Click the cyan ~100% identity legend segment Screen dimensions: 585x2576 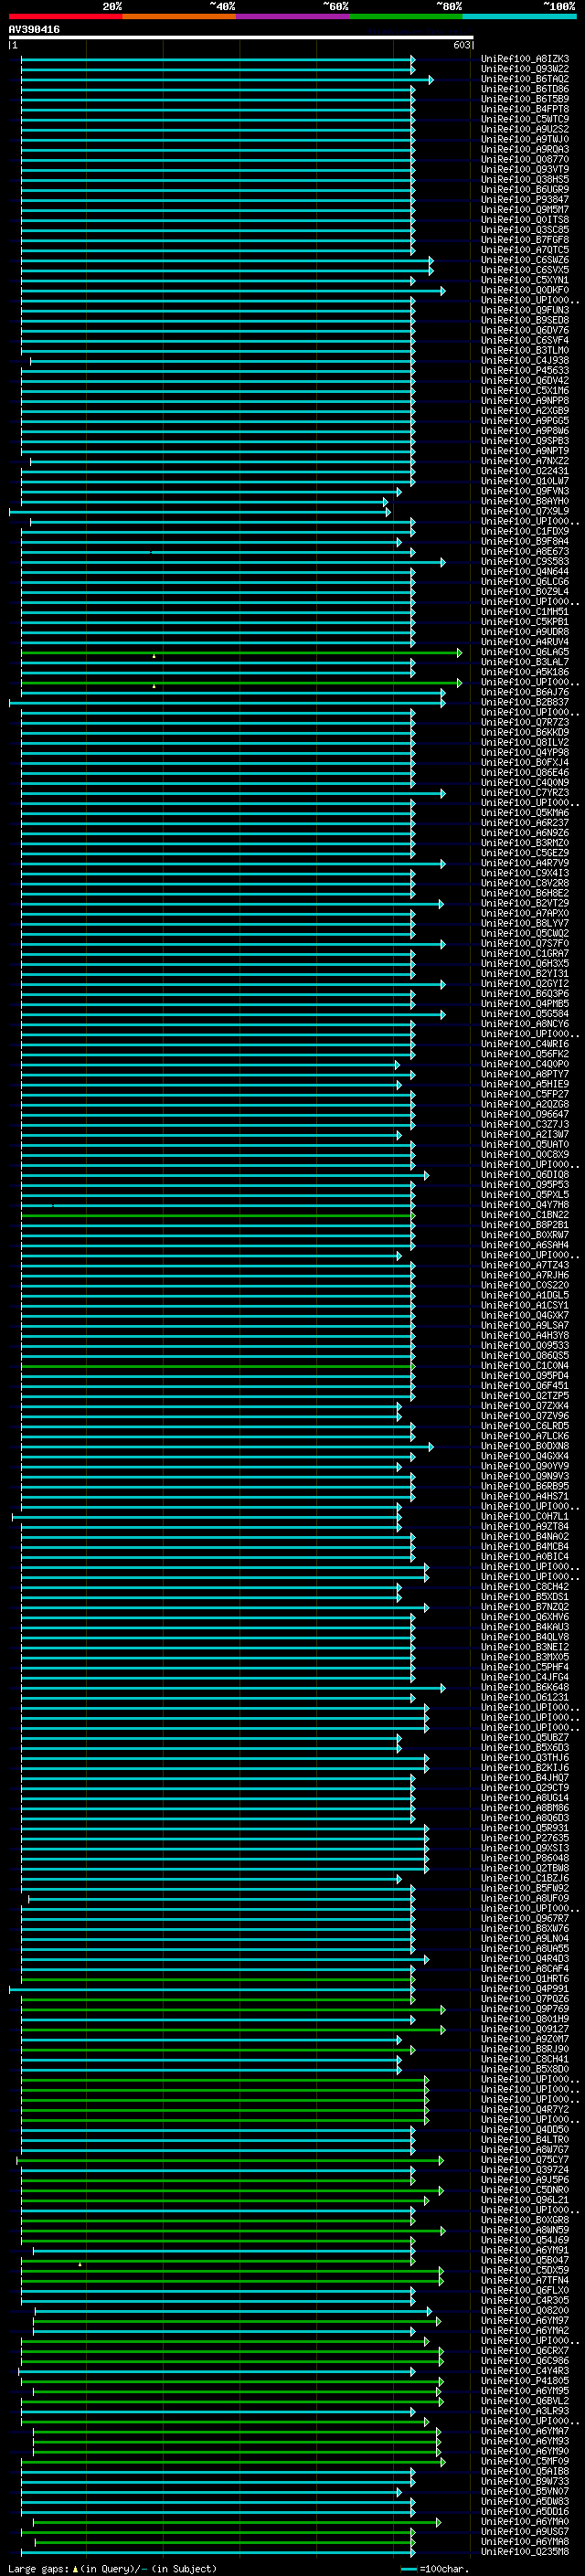519,16
